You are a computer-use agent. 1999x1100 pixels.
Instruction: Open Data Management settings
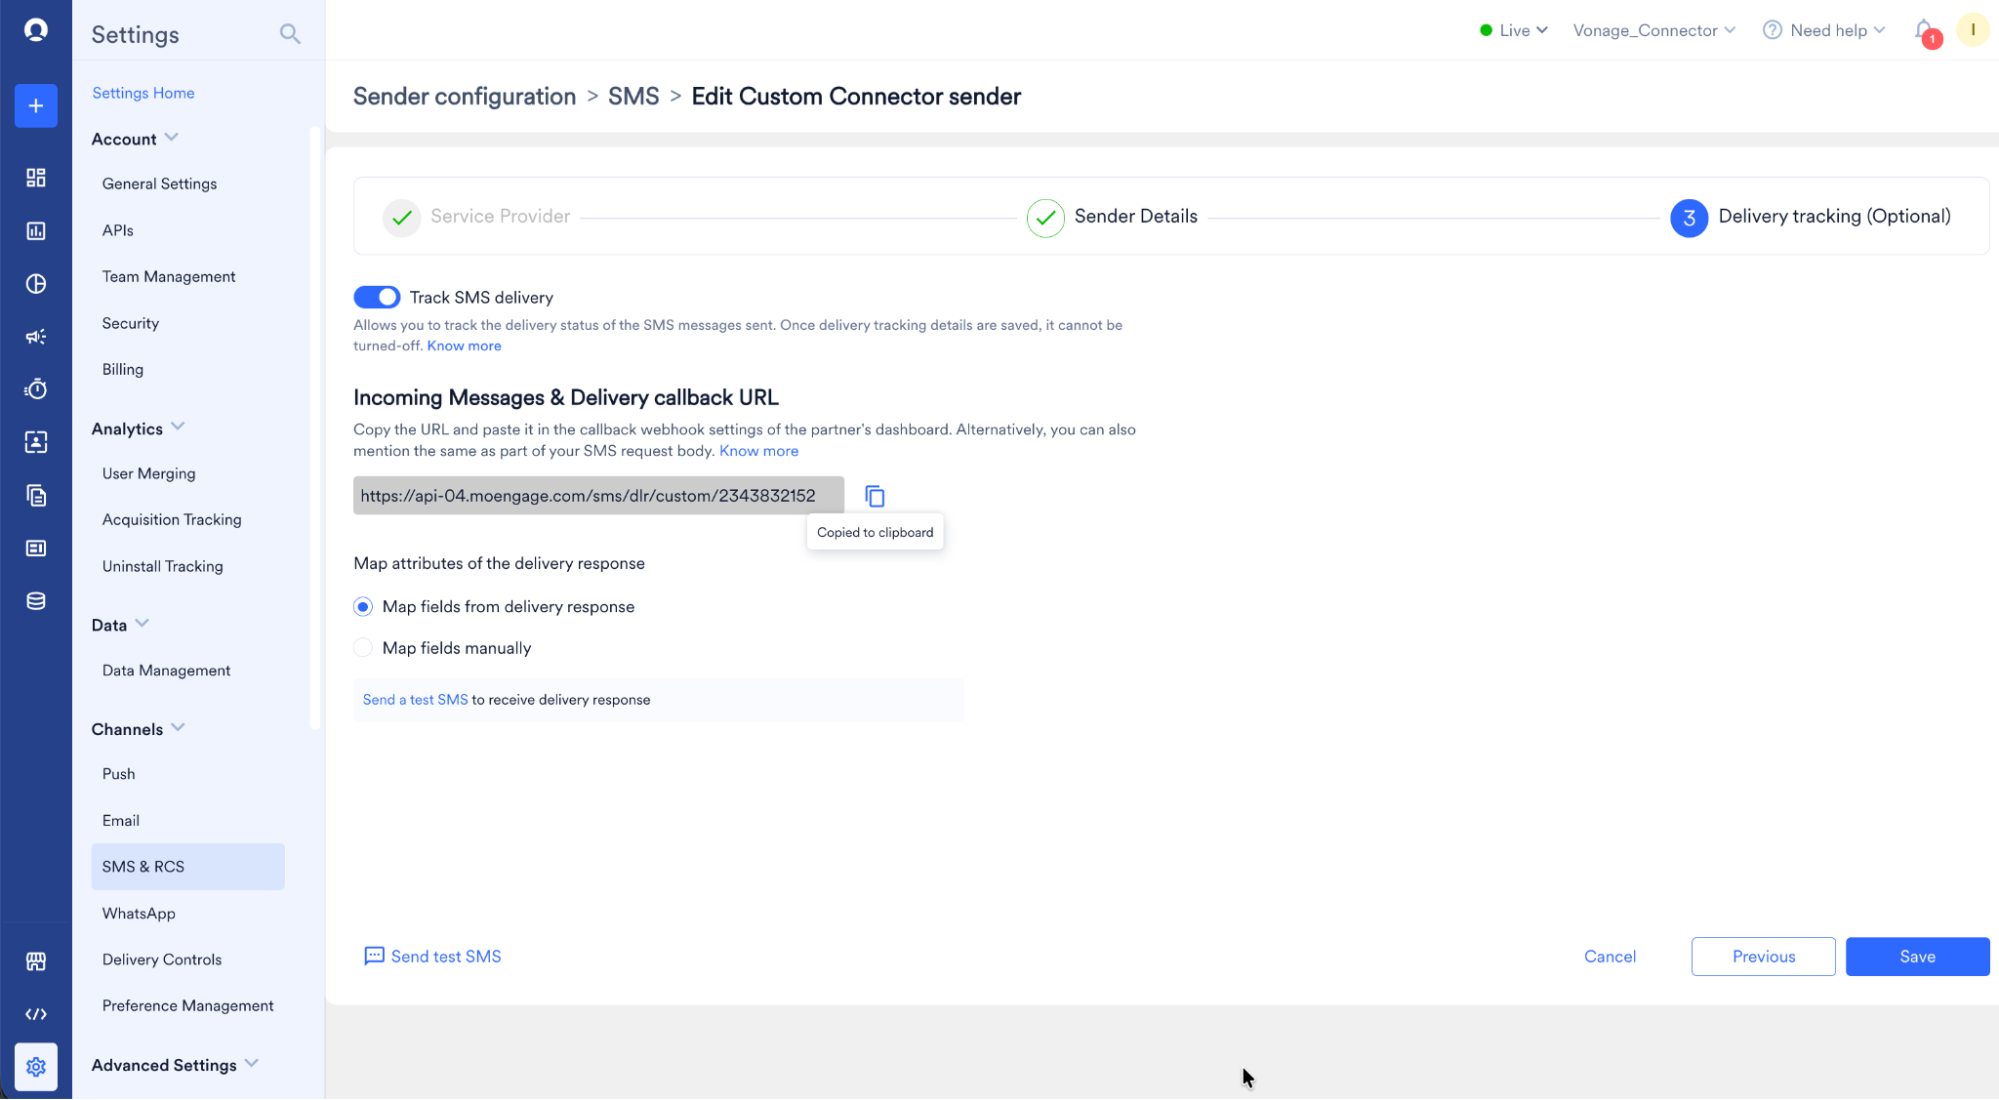point(166,671)
